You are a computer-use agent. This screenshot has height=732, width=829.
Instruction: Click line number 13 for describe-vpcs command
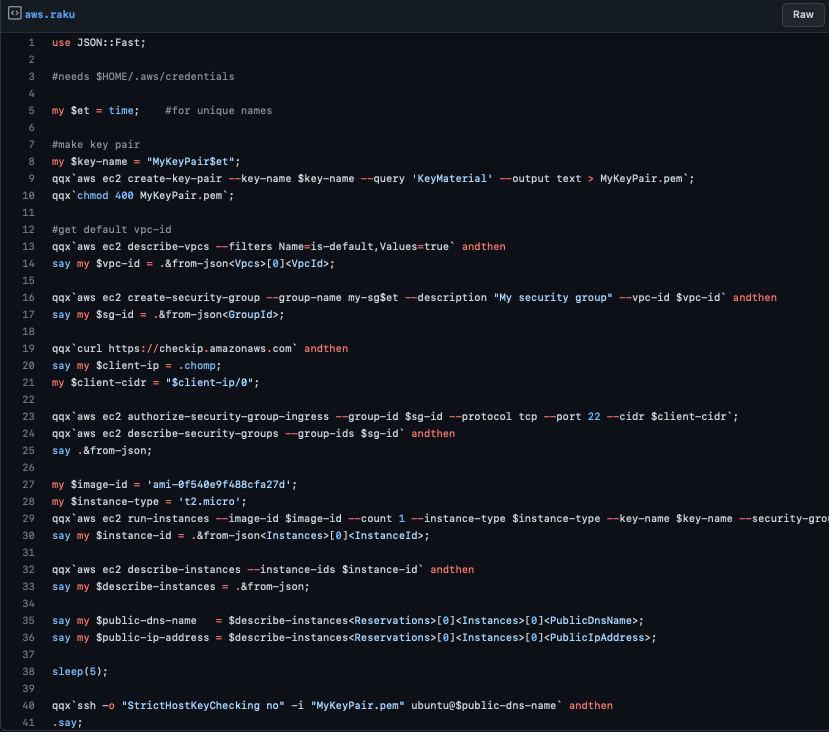click(x=31, y=246)
